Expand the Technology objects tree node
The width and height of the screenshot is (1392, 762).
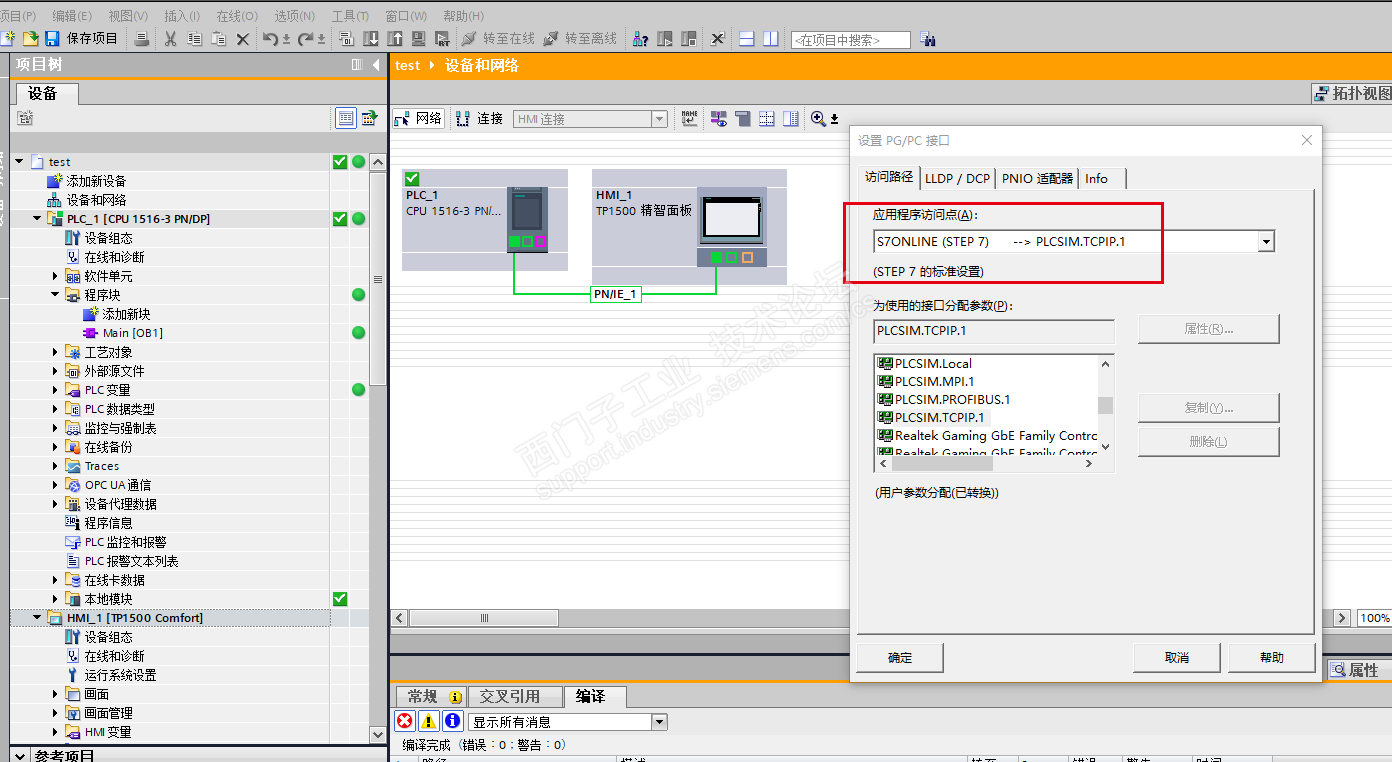click(x=56, y=352)
